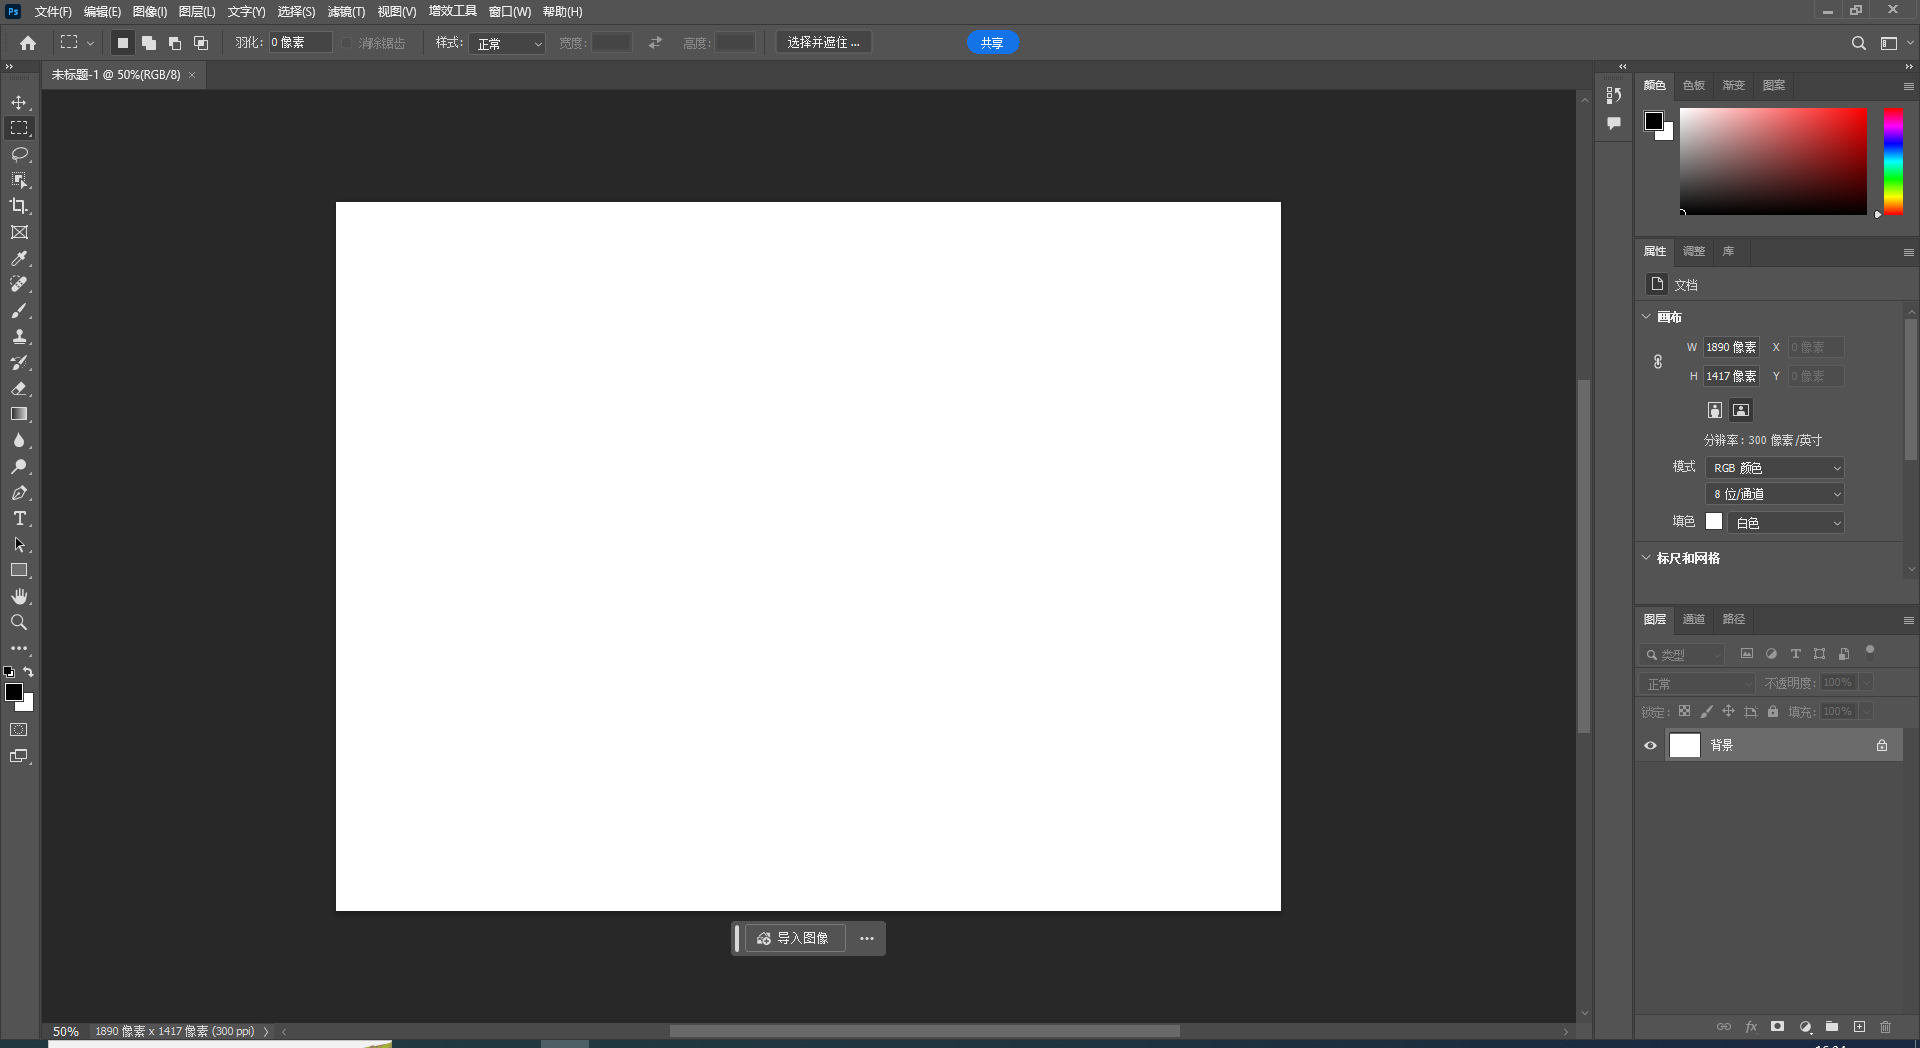The height and width of the screenshot is (1048, 1920).
Task: Select the Horizontal Type tool
Action: tap(19, 518)
